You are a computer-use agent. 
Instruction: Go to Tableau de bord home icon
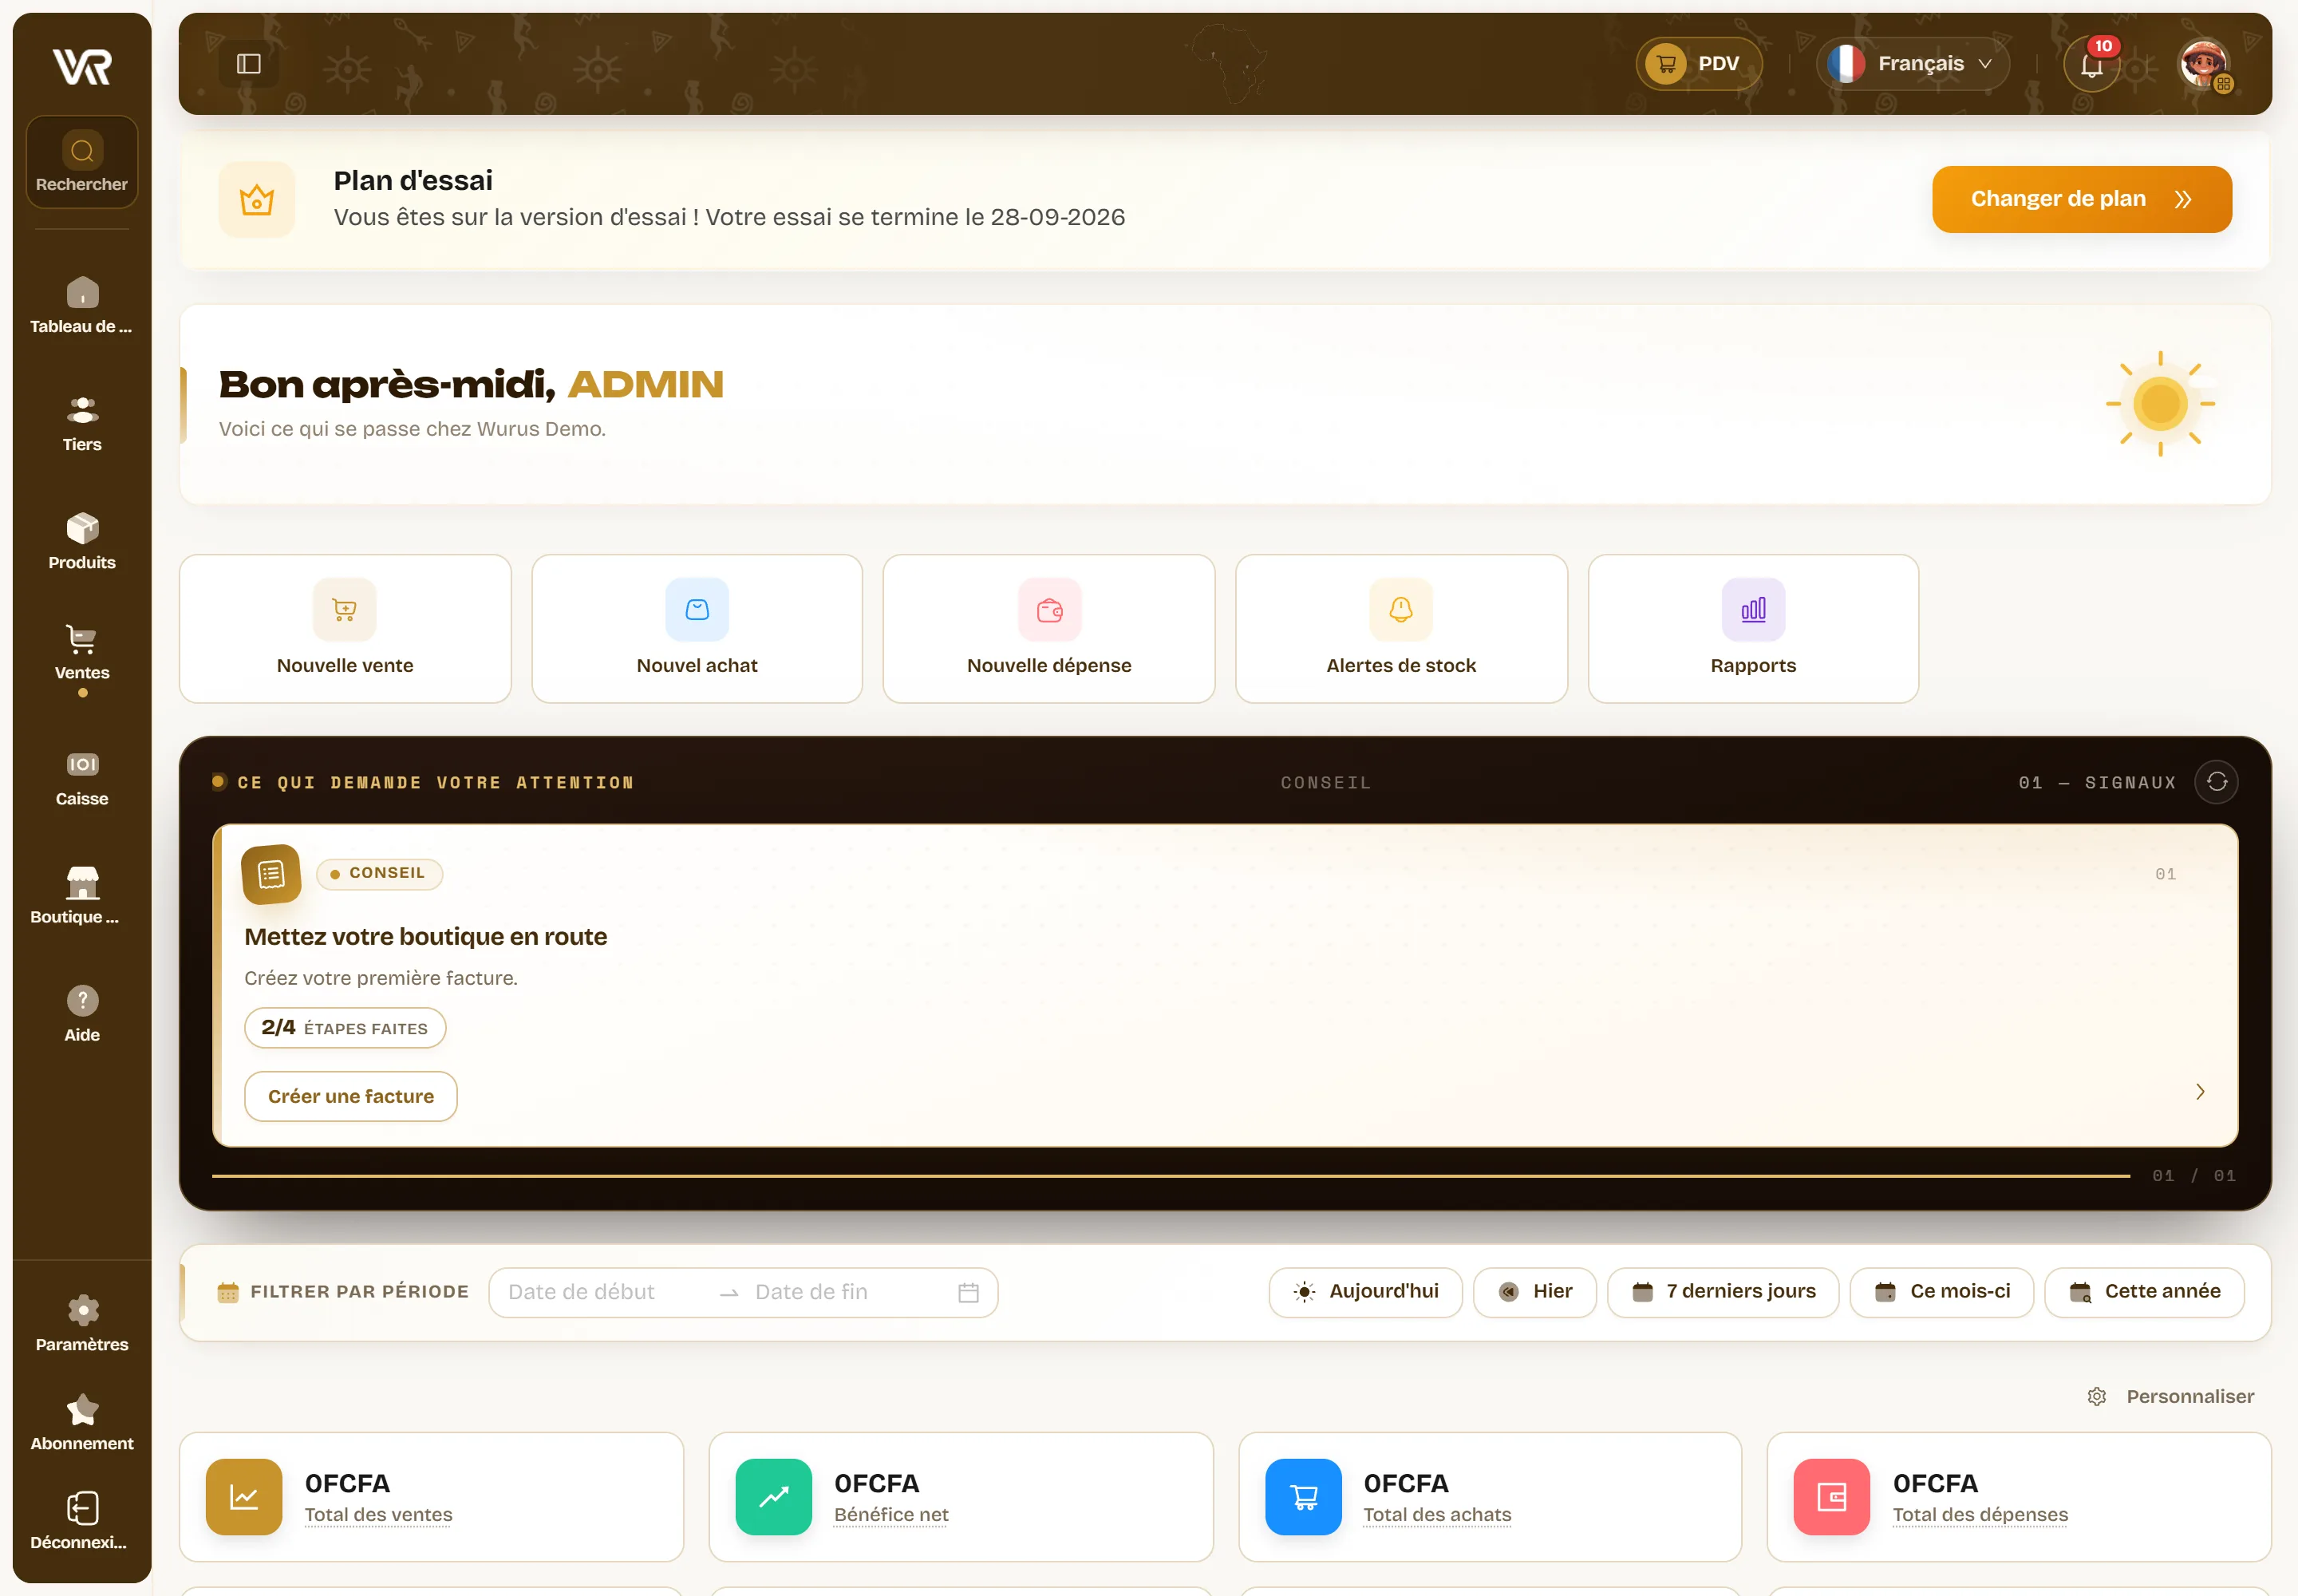82,292
